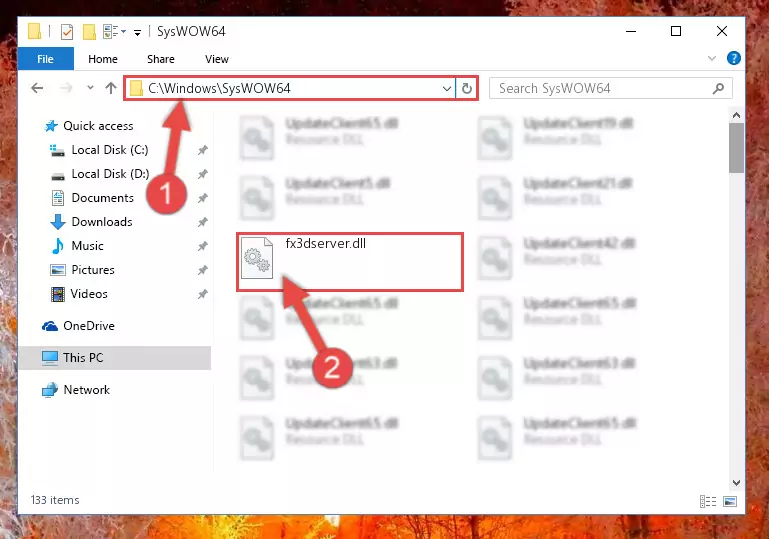Go forward with the Forward arrow
Image resolution: width=769 pixels, height=539 pixels.
tap(66, 88)
